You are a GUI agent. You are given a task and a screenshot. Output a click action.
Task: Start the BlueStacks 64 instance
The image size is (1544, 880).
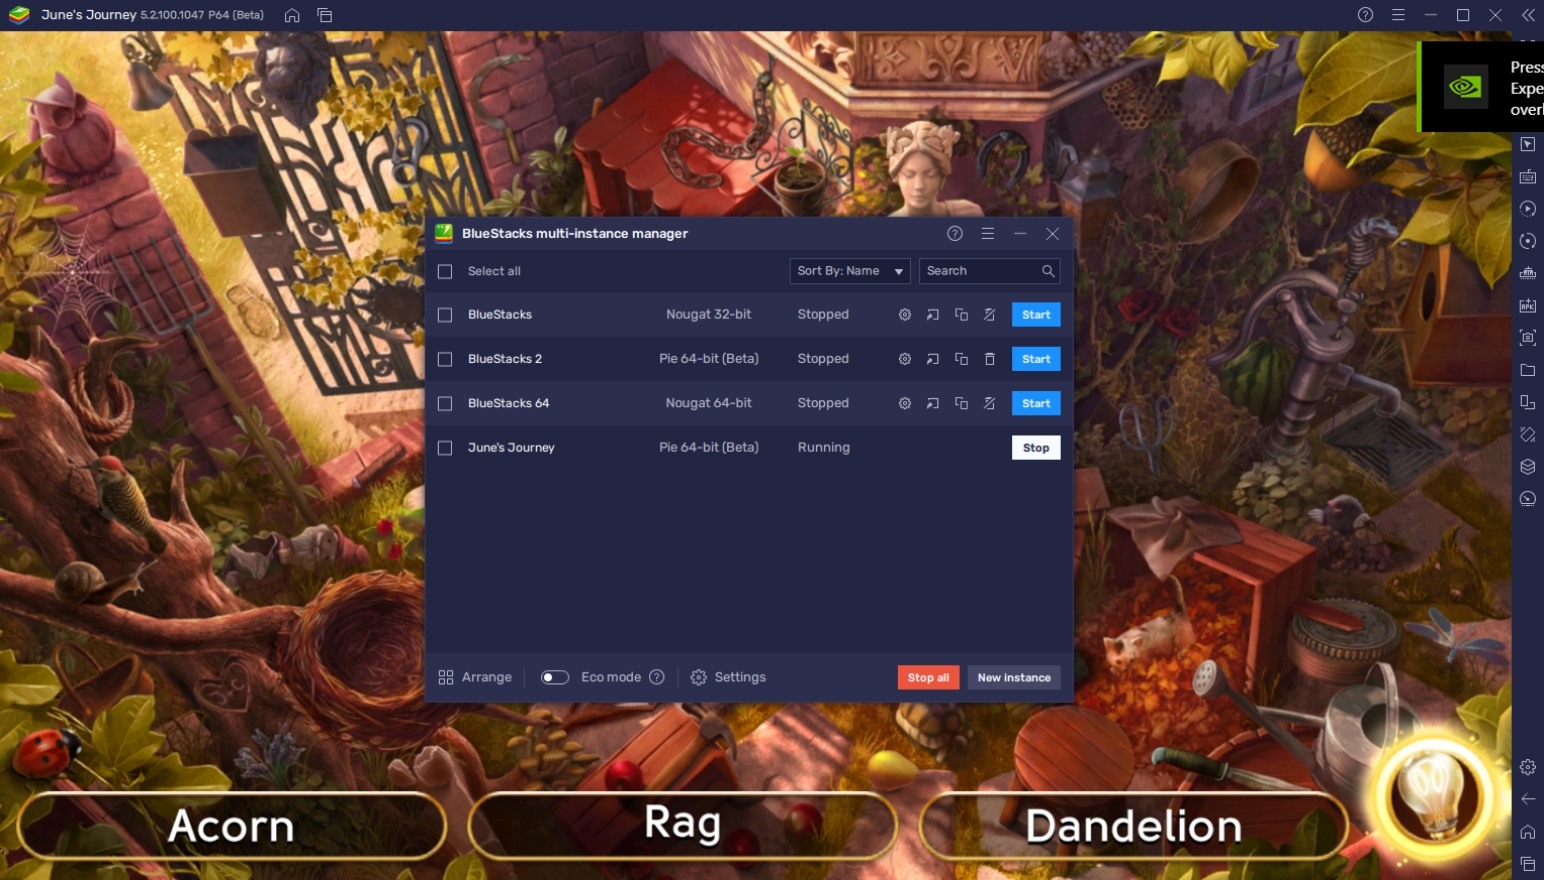click(x=1036, y=403)
